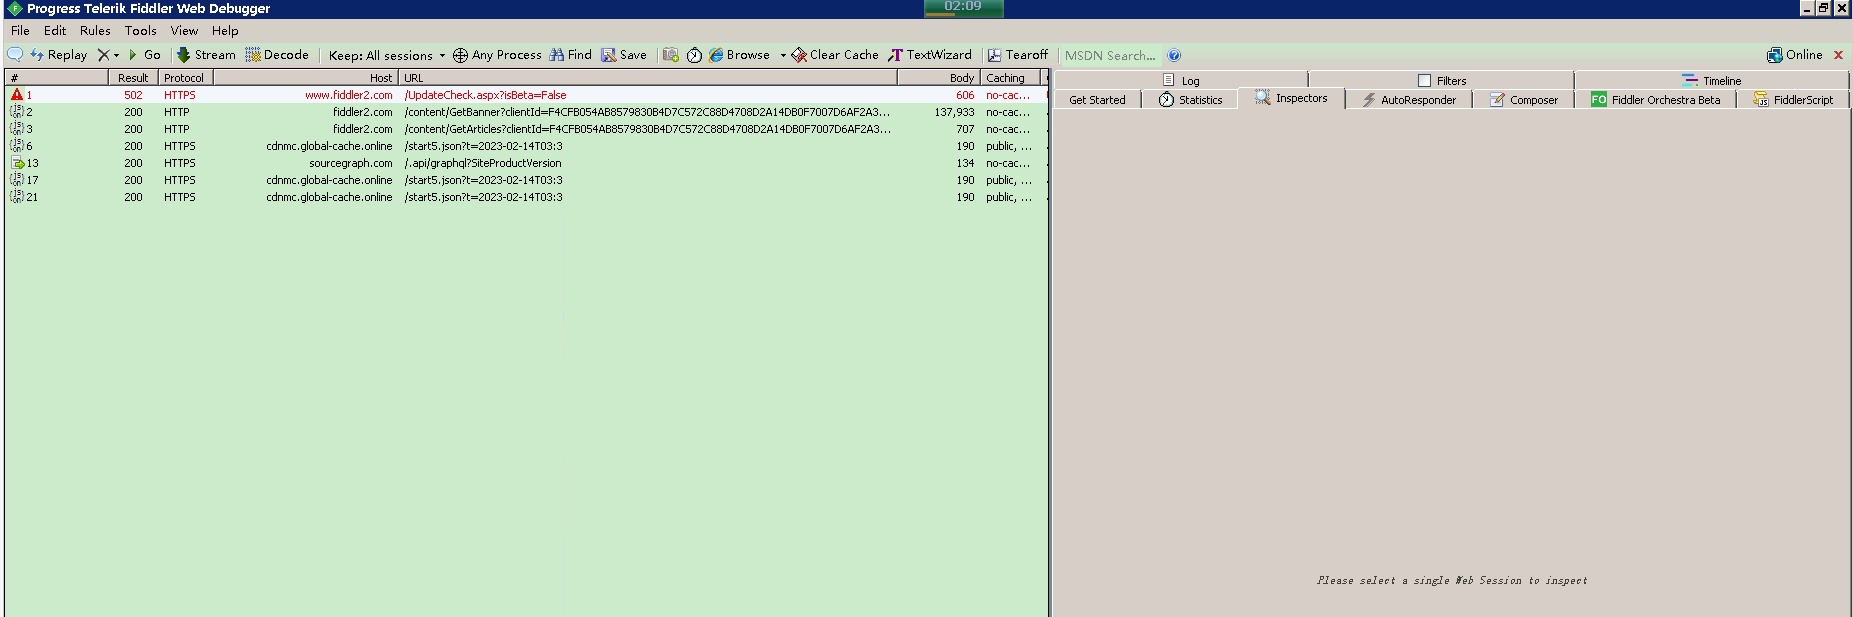This screenshot has height=617, width=1853.
Task: Click the Tearoff button
Action: coord(1018,55)
